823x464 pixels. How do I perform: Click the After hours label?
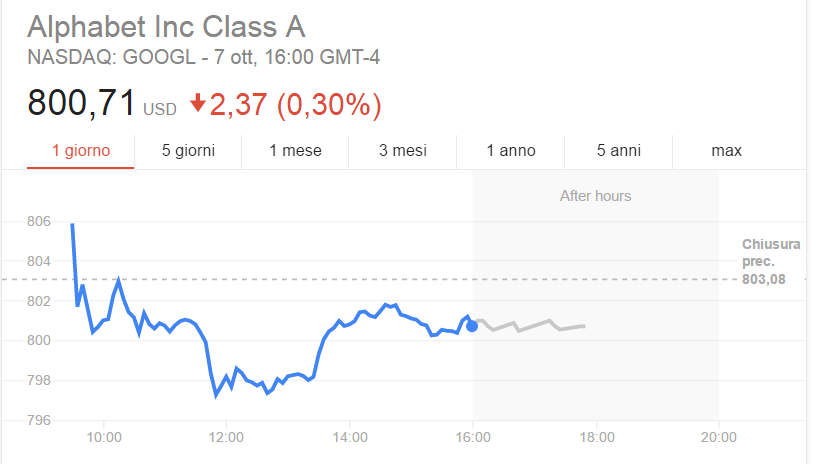[595, 196]
